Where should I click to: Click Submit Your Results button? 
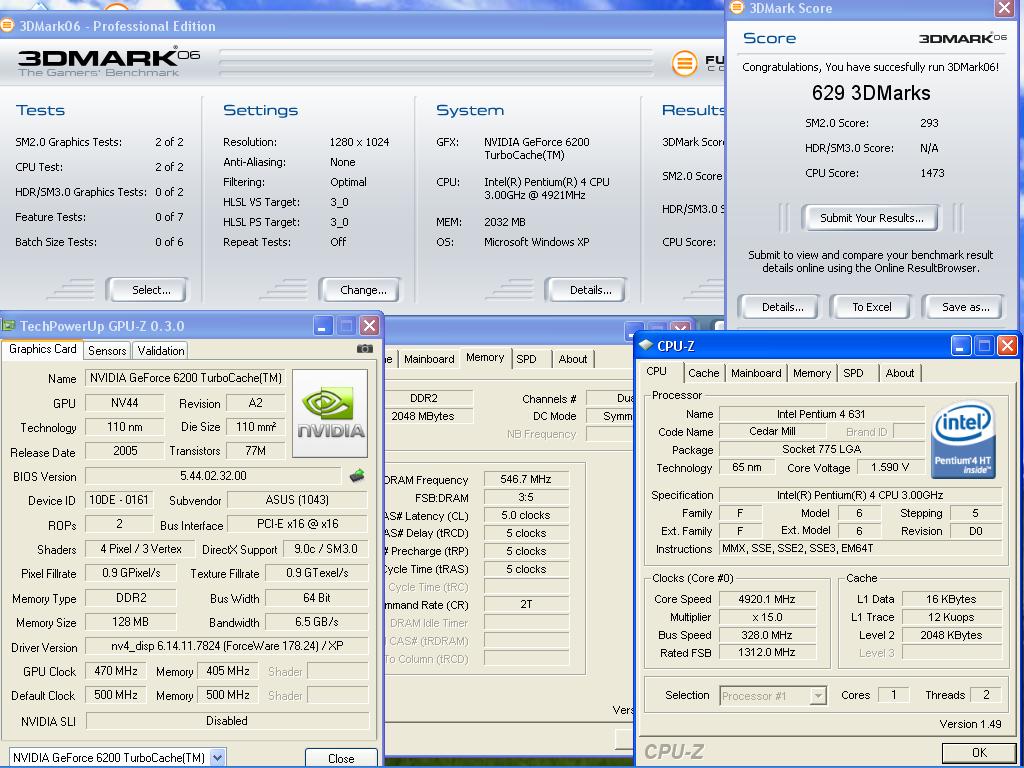870,218
